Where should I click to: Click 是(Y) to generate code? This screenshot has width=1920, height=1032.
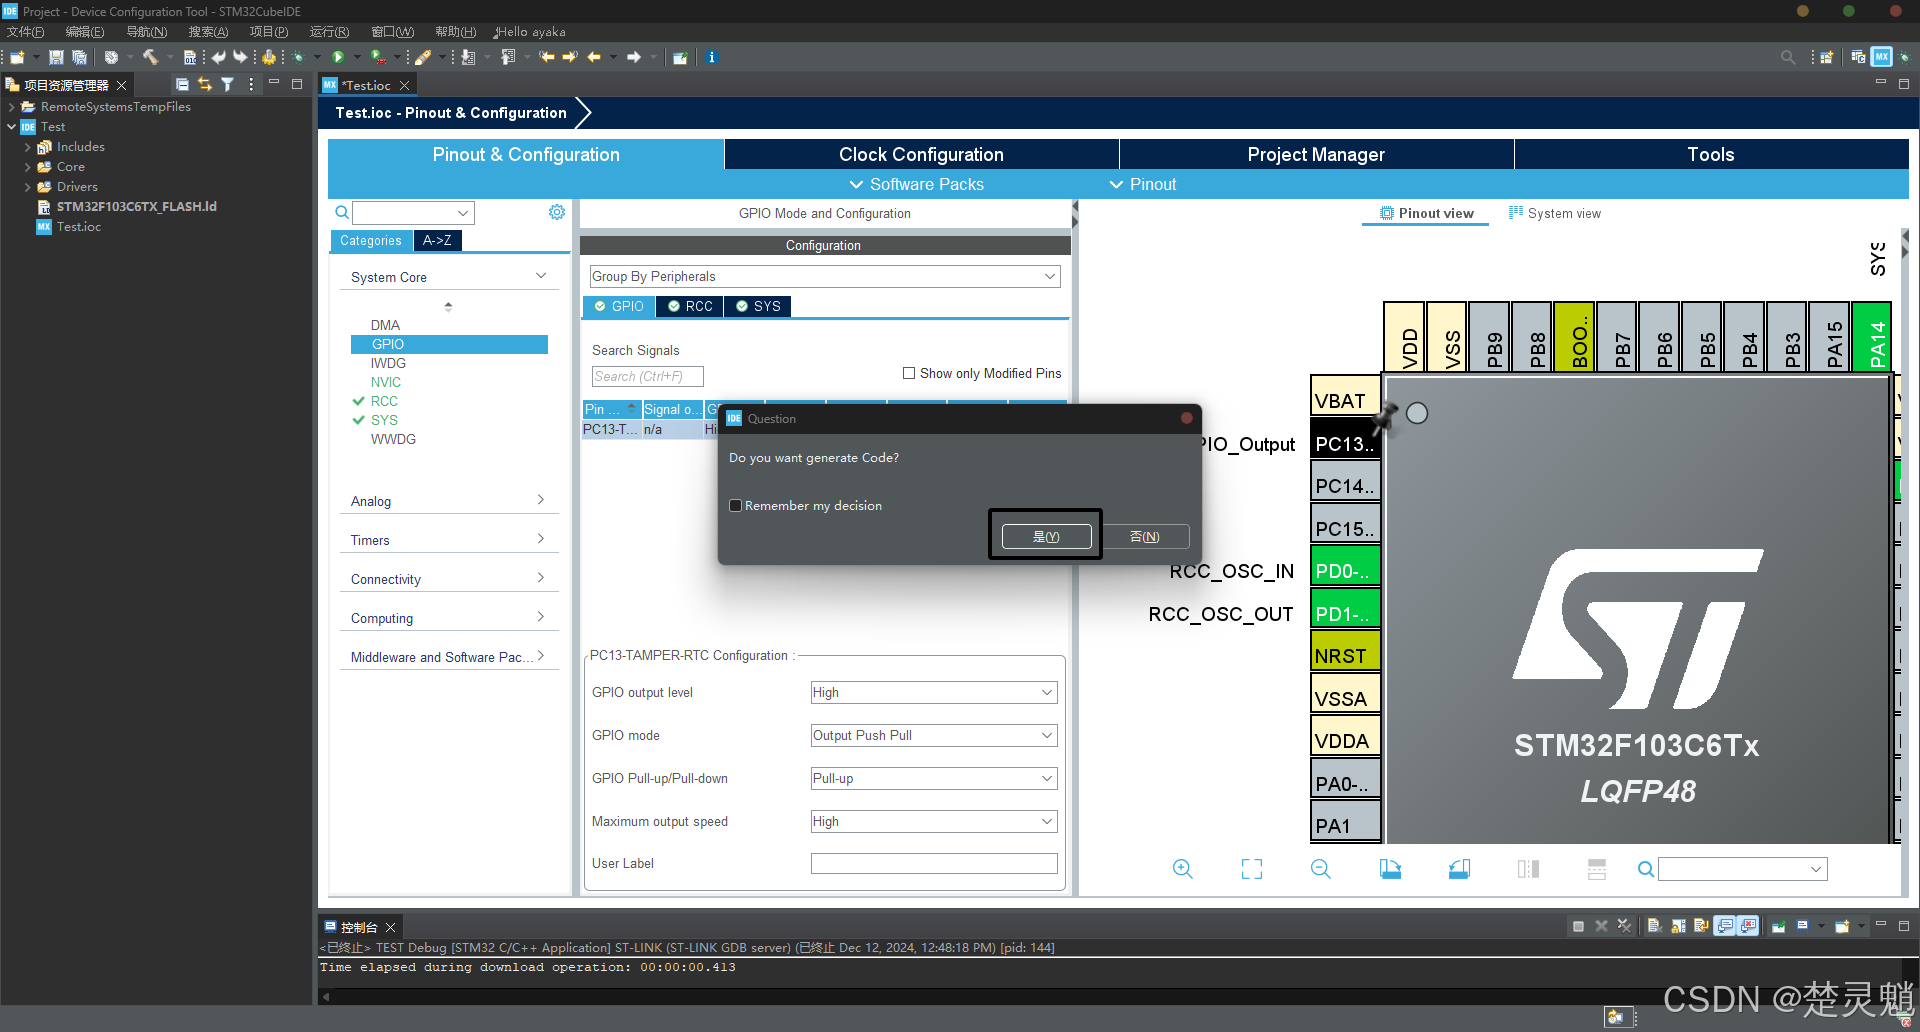tap(1046, 537)
